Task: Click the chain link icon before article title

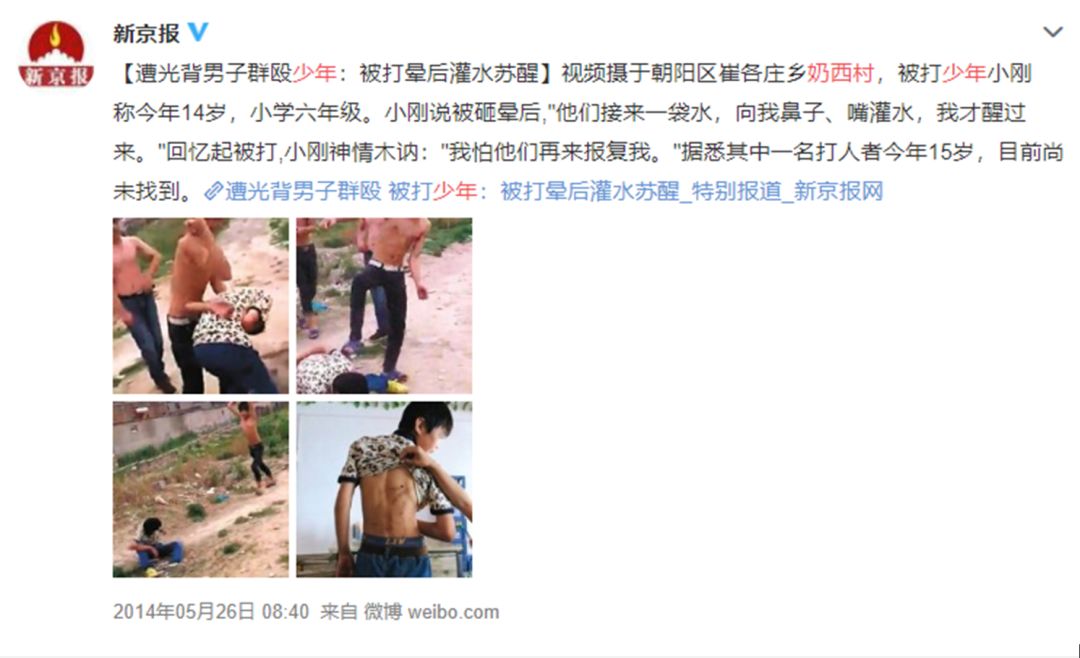Action: click(214, 192)
